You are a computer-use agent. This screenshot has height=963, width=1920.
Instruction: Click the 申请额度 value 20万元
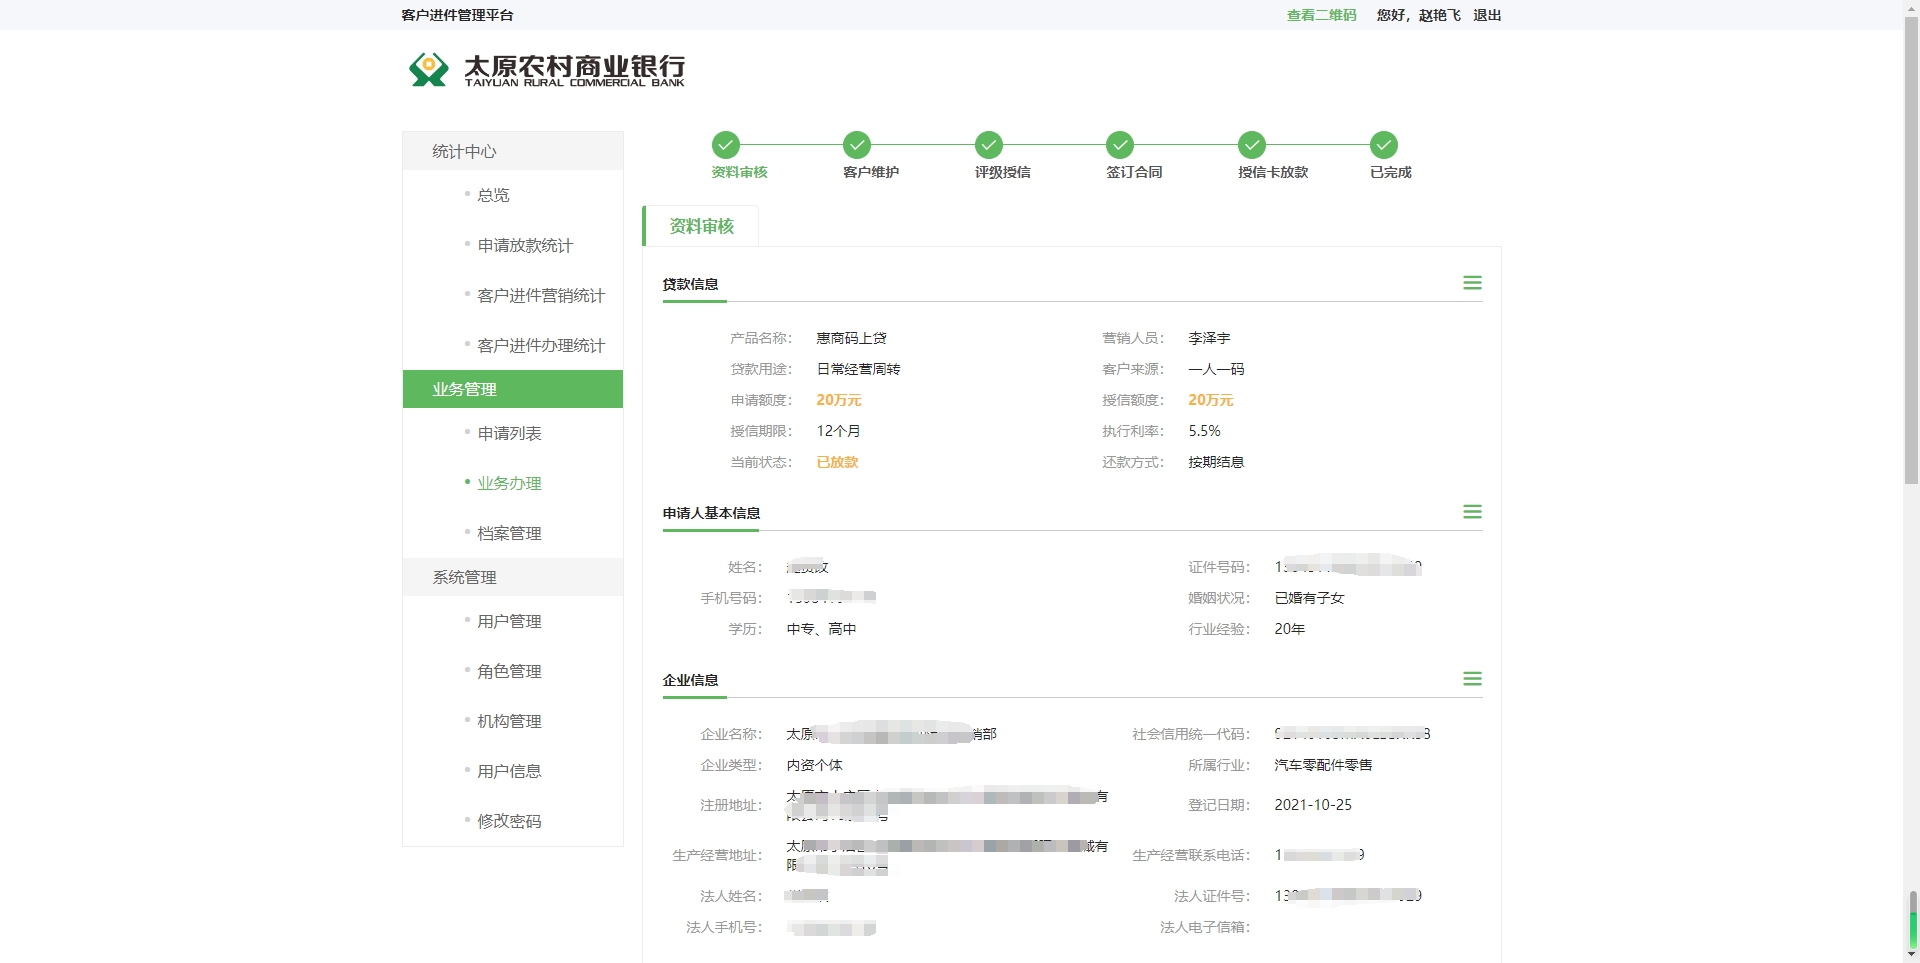click(838, 400)
